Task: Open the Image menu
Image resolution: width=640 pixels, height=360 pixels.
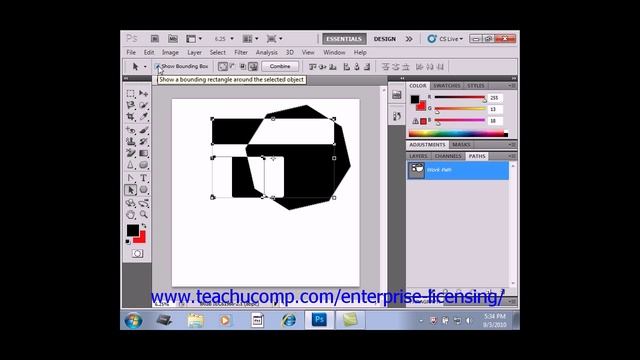Action: click(170, 52)
